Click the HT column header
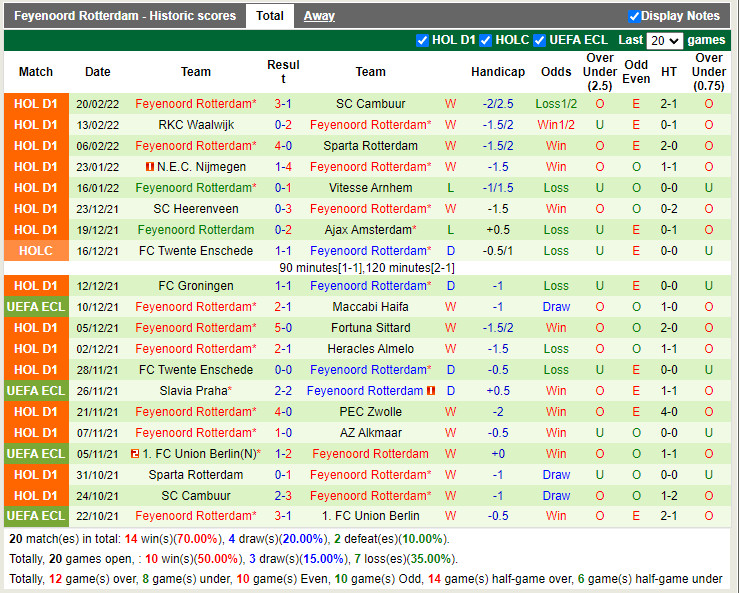This screenshot has width=739, height=593. [669, 72]
